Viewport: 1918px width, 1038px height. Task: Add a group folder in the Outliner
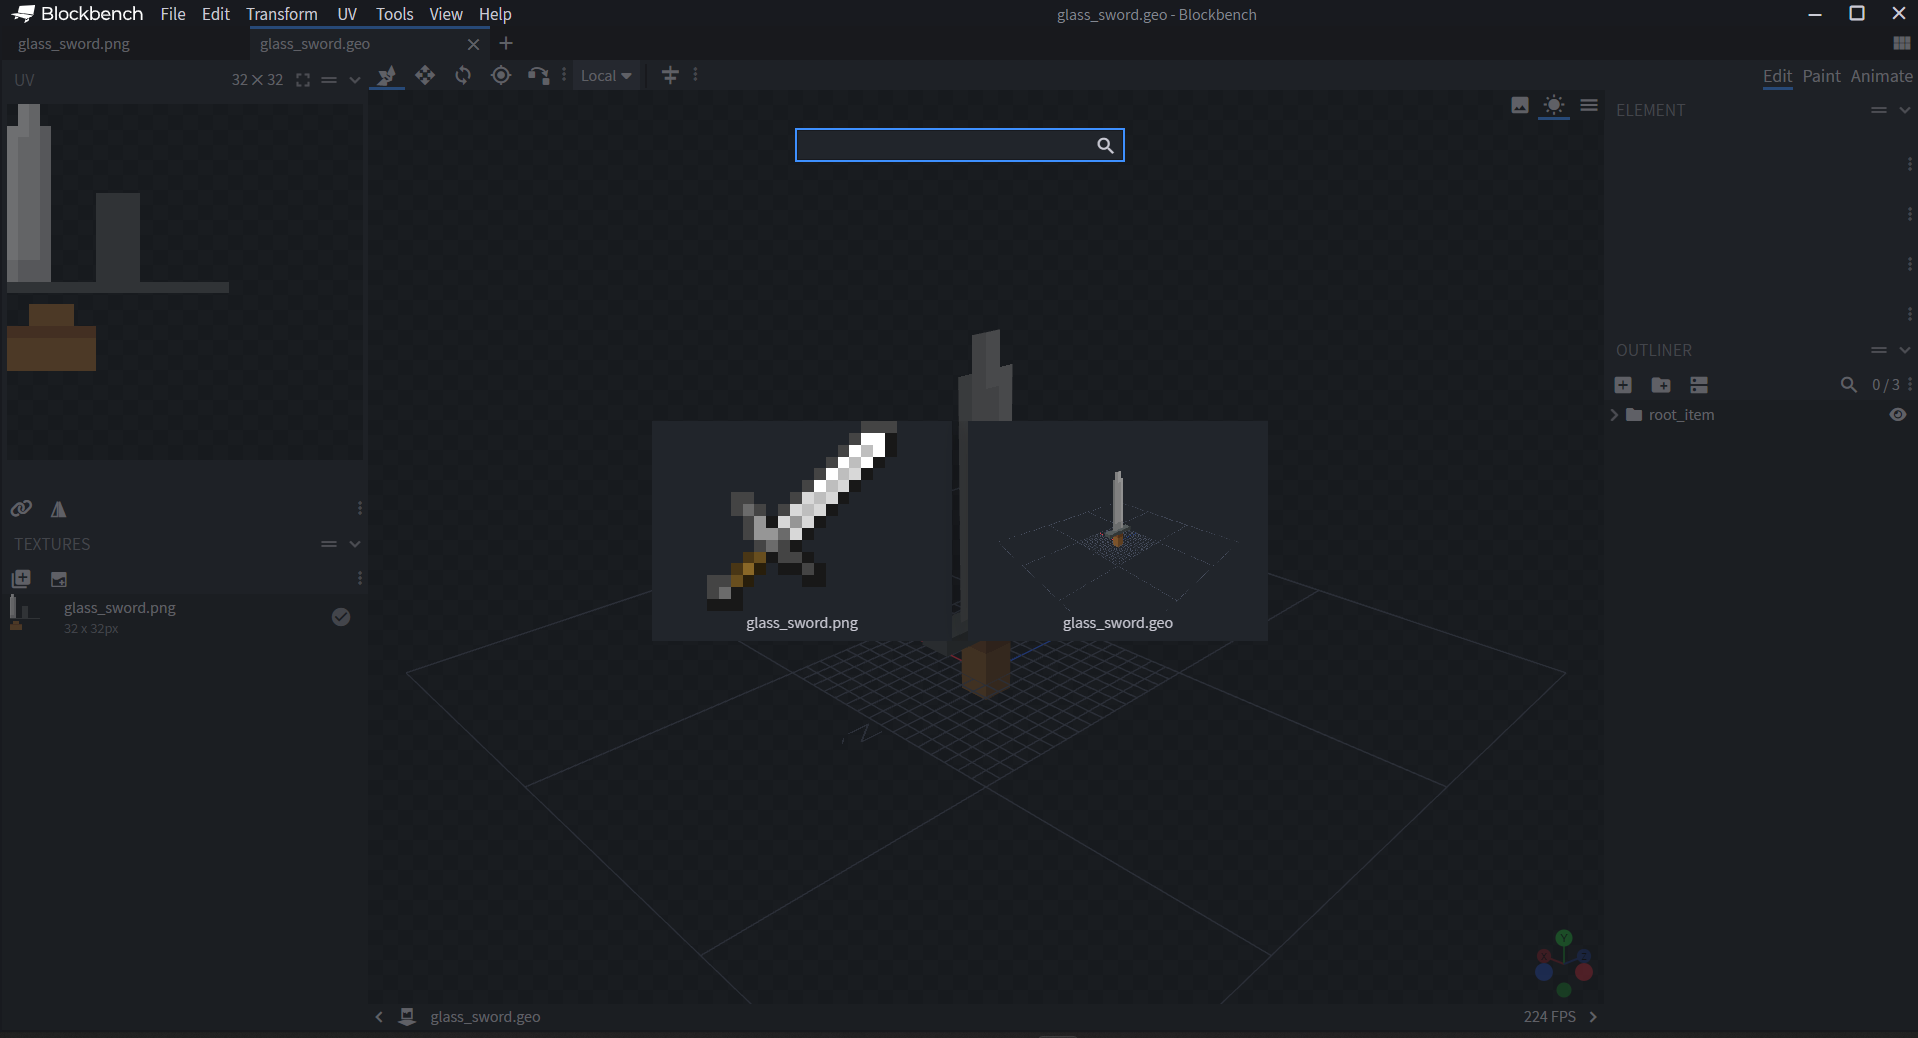(x=1661, y=385)
